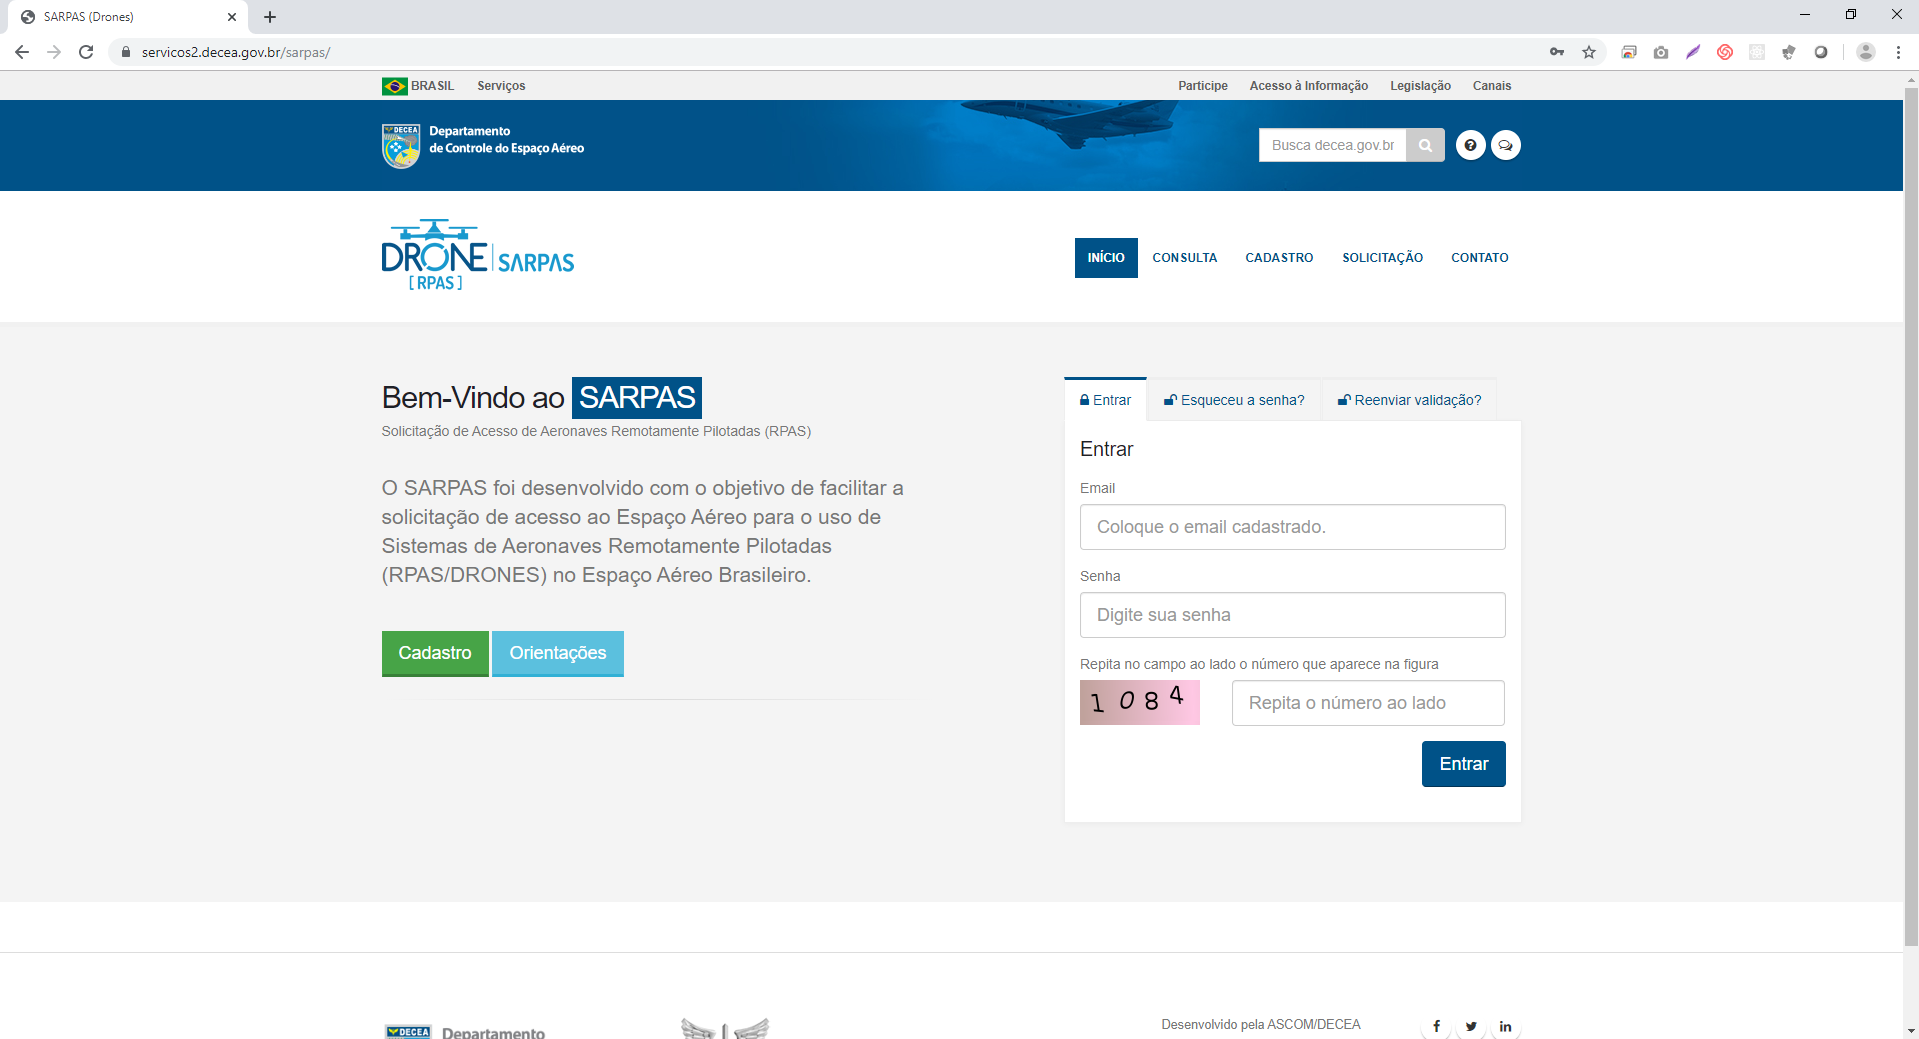
Task: Open the Chrome three-dot menu
Action: [x=1898, y=52]
